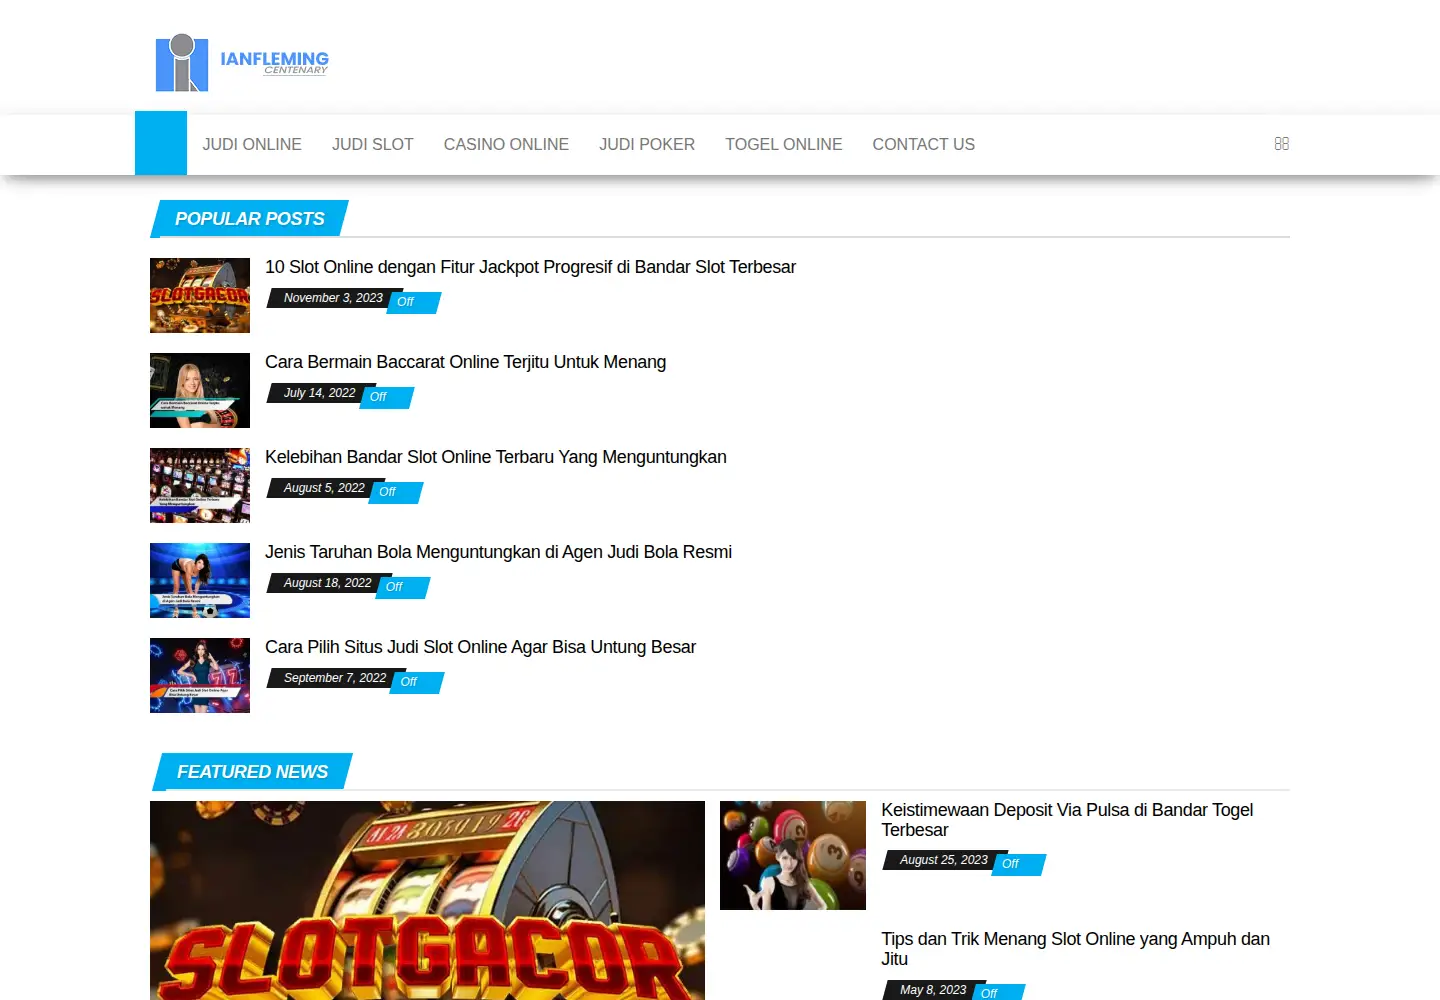Click Off badge beside July 14, 2022
1440x1000 pixels.
[x=385, y=397]
